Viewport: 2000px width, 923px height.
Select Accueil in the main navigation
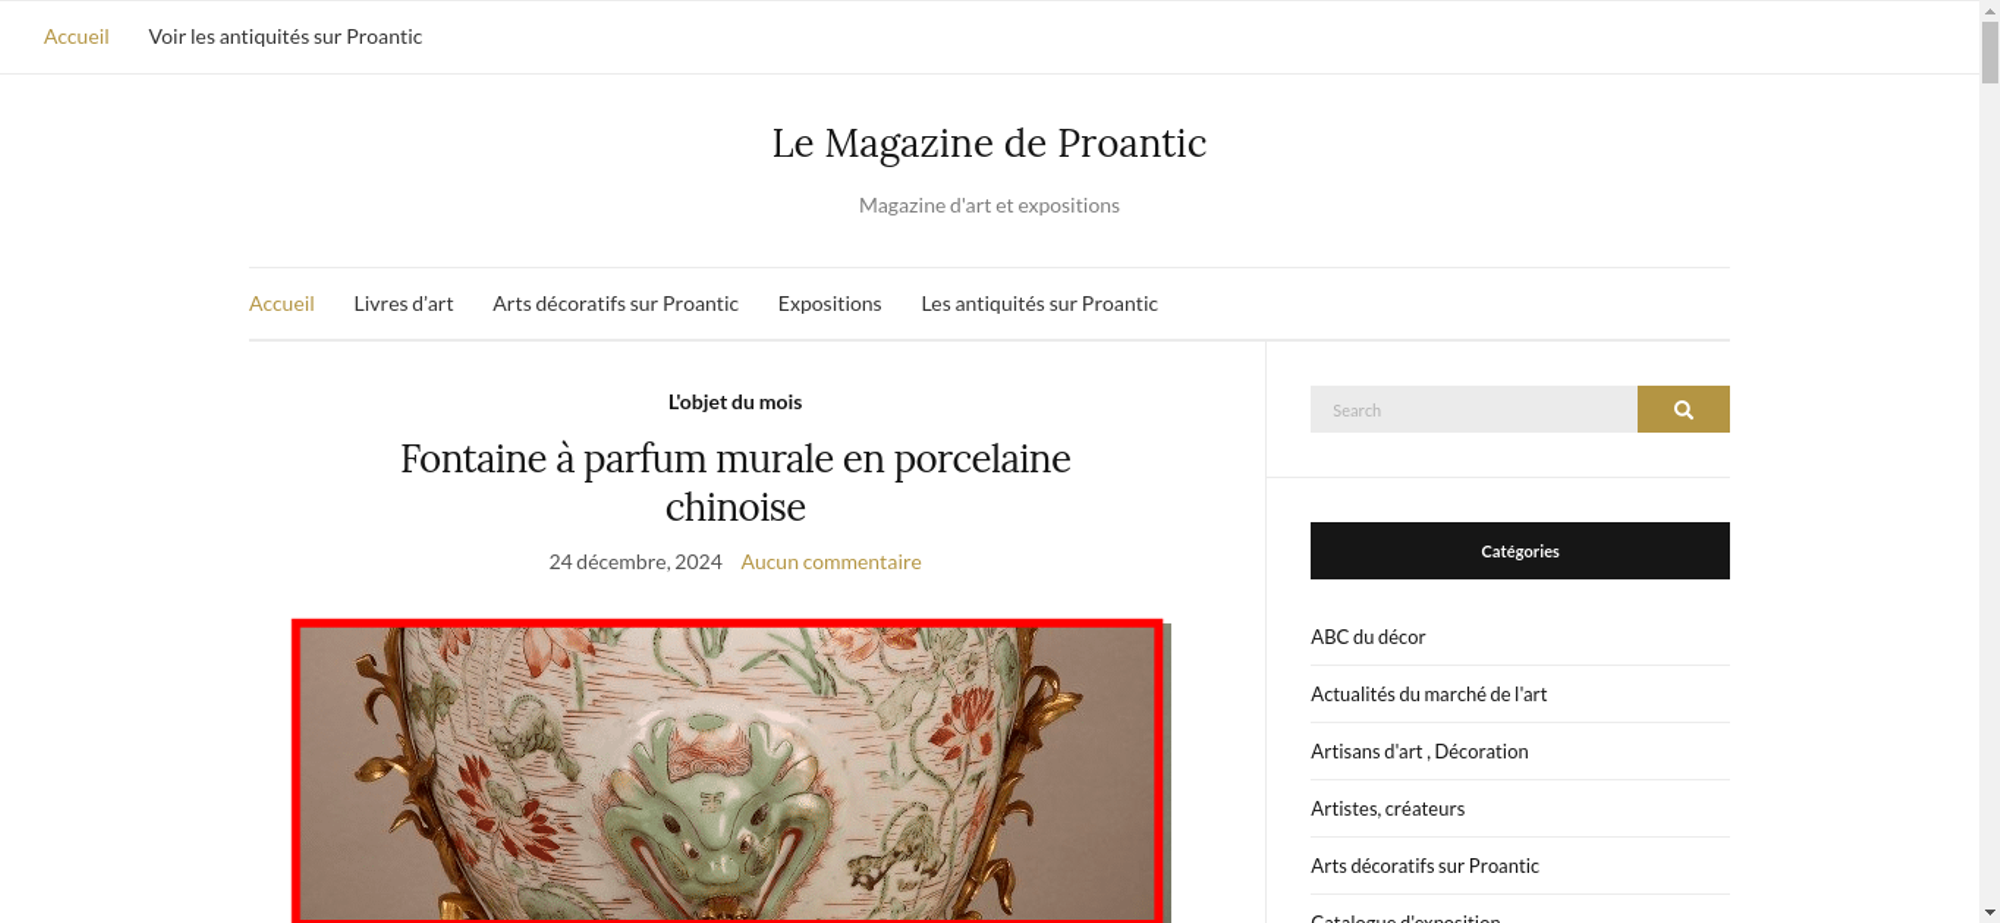(281, 303)
